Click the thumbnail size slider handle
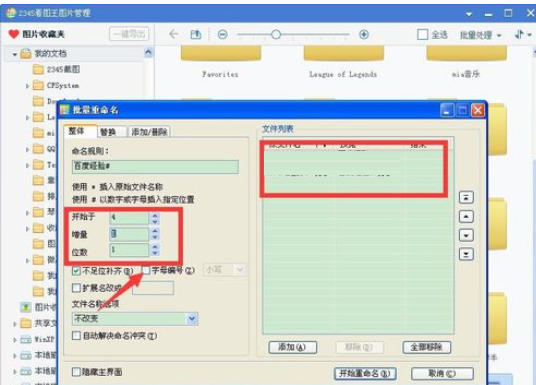This screenshot has width=536, height=385. pos(276,34)
